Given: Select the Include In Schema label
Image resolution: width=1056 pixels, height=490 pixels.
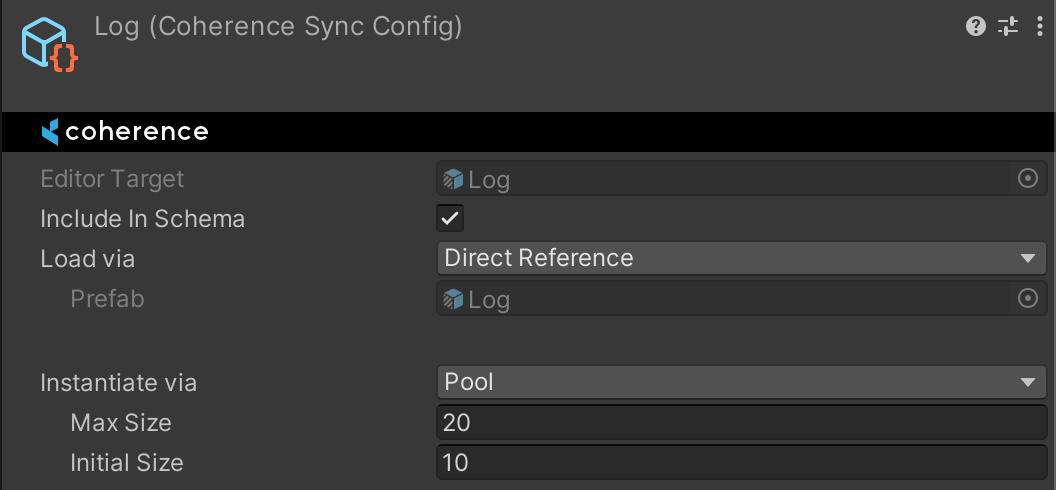Looking at the screenshot, I should tap(142, 219).
